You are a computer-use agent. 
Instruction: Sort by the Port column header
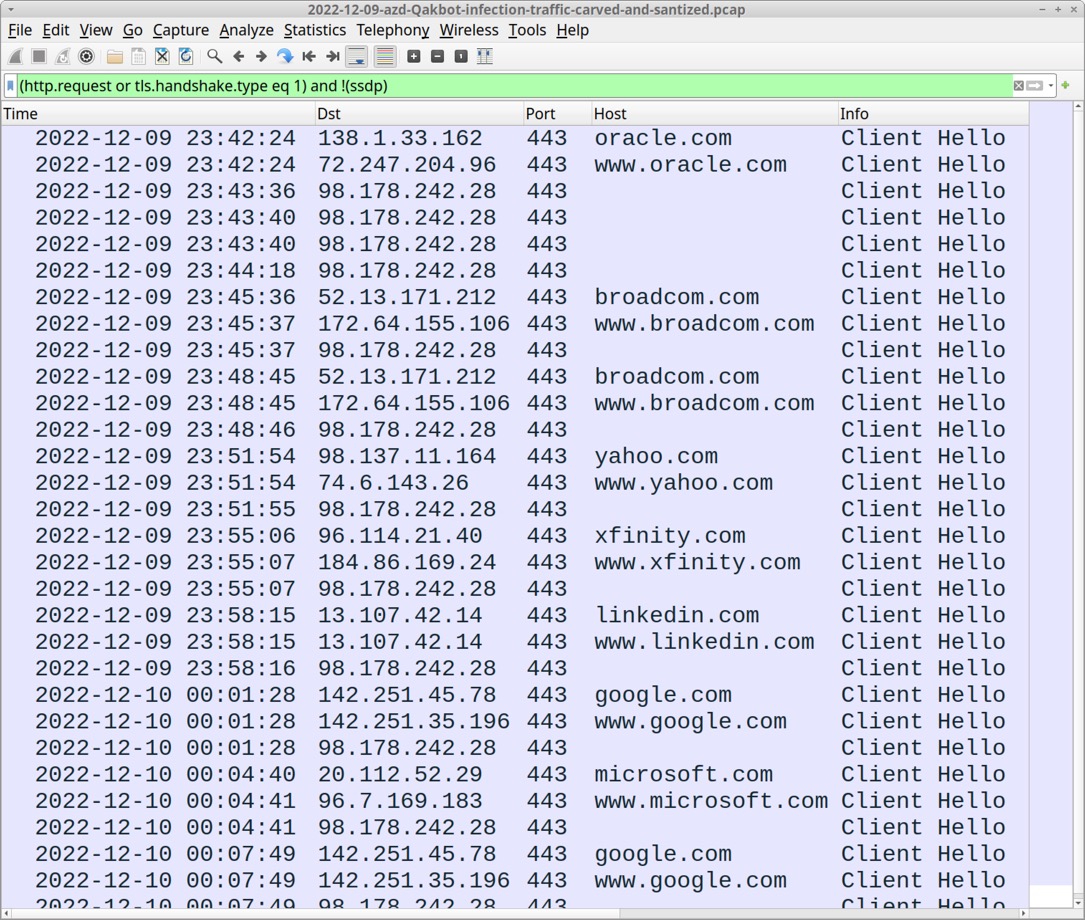(557, 113)
